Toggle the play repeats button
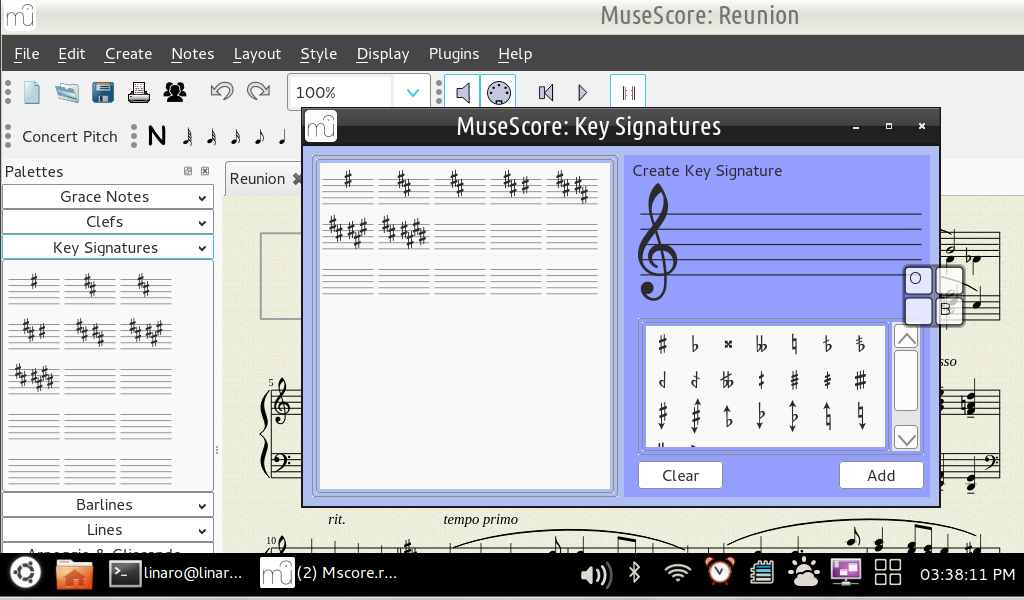This screenshot has height=600, width=1024. (x=628, y=92)
